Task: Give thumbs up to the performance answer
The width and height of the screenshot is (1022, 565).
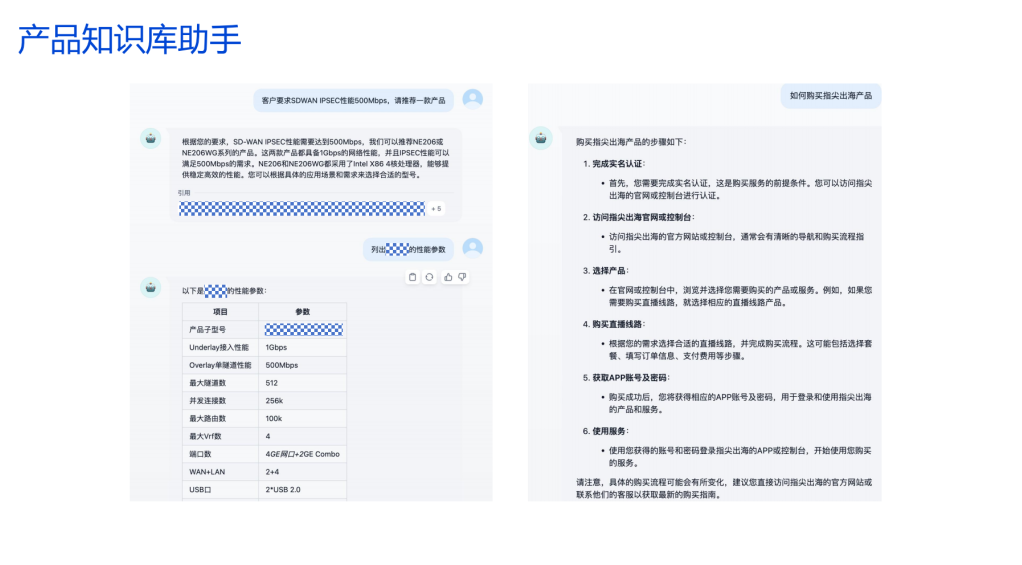Action: pyautogui.click(x=448, y=277)
